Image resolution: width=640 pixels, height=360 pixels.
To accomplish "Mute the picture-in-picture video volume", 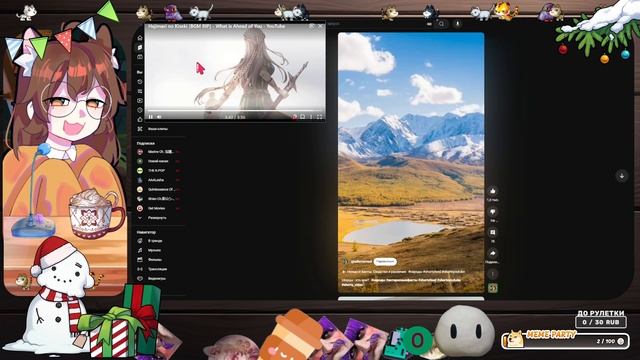I will pyautogui.click(x=159, y=117).
